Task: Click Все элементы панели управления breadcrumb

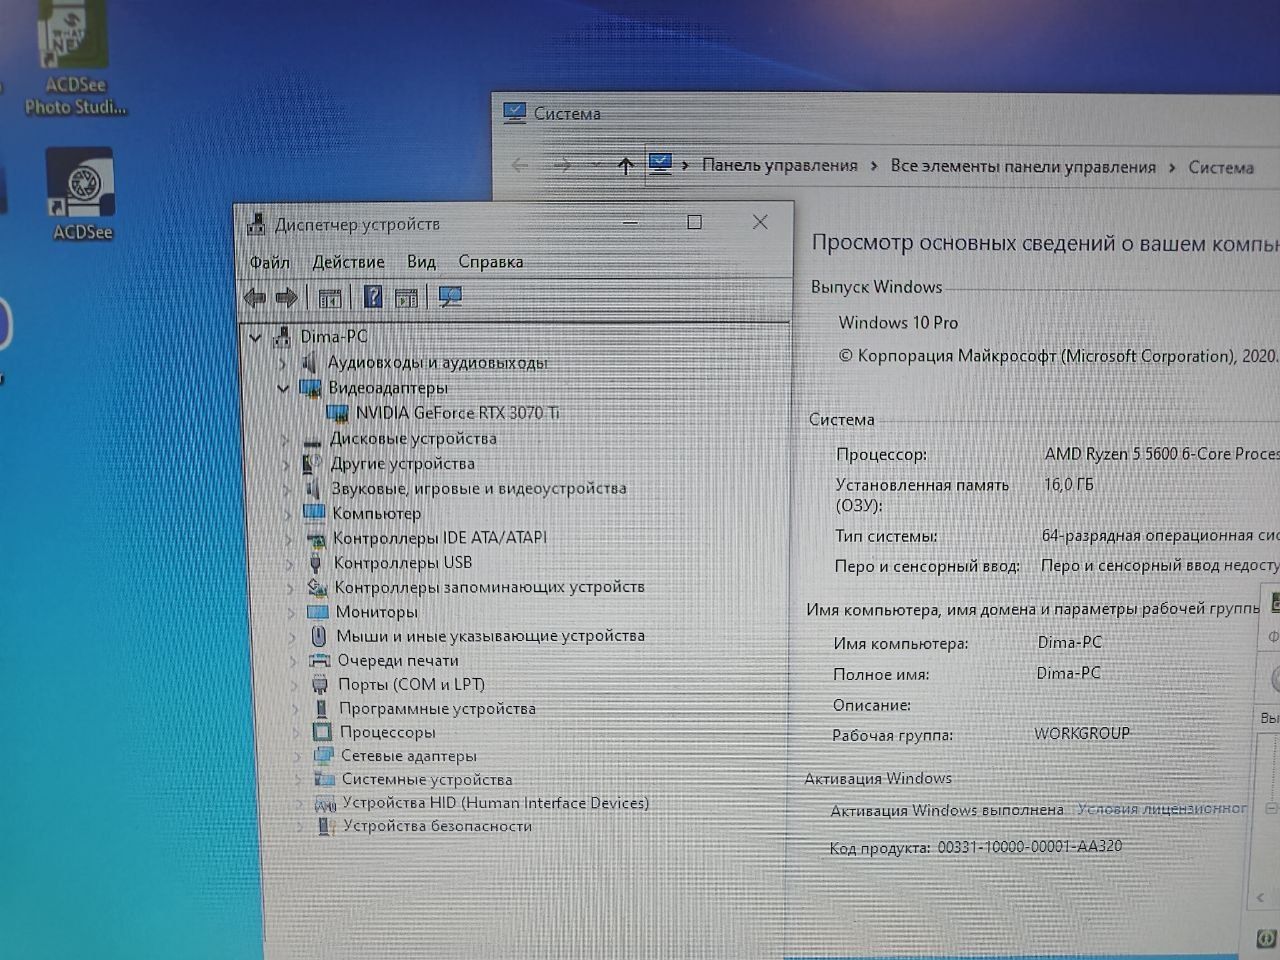Action: point(1023,166)
